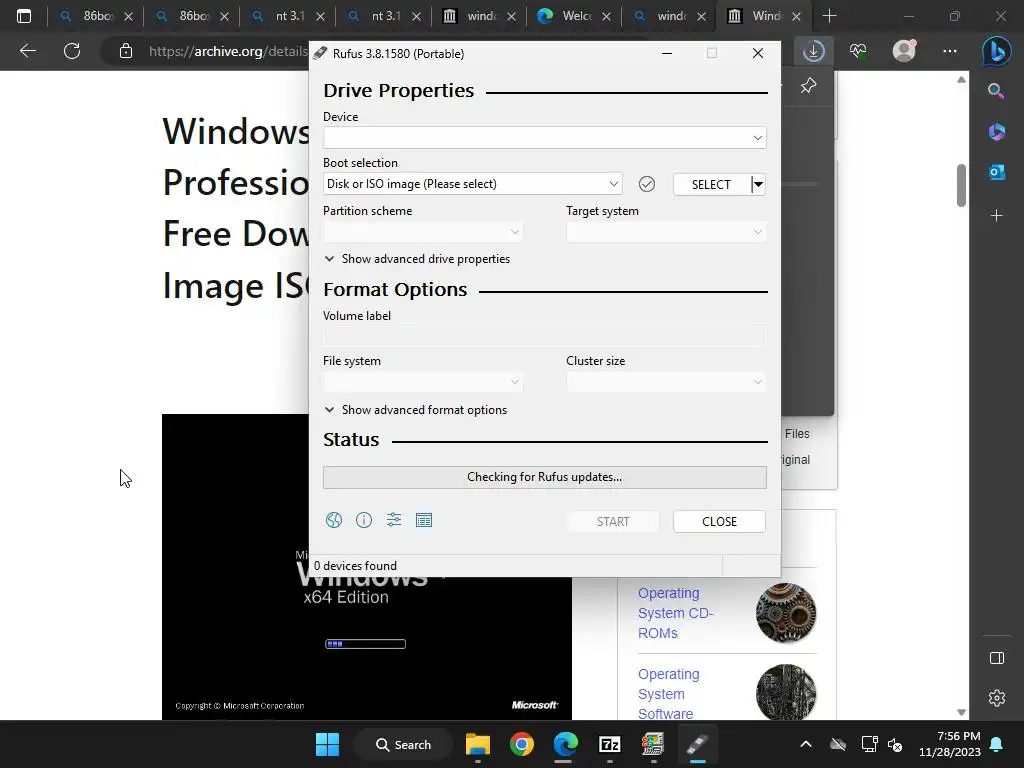Open Operating System CD-ROMs link

(x=676, y=613)
